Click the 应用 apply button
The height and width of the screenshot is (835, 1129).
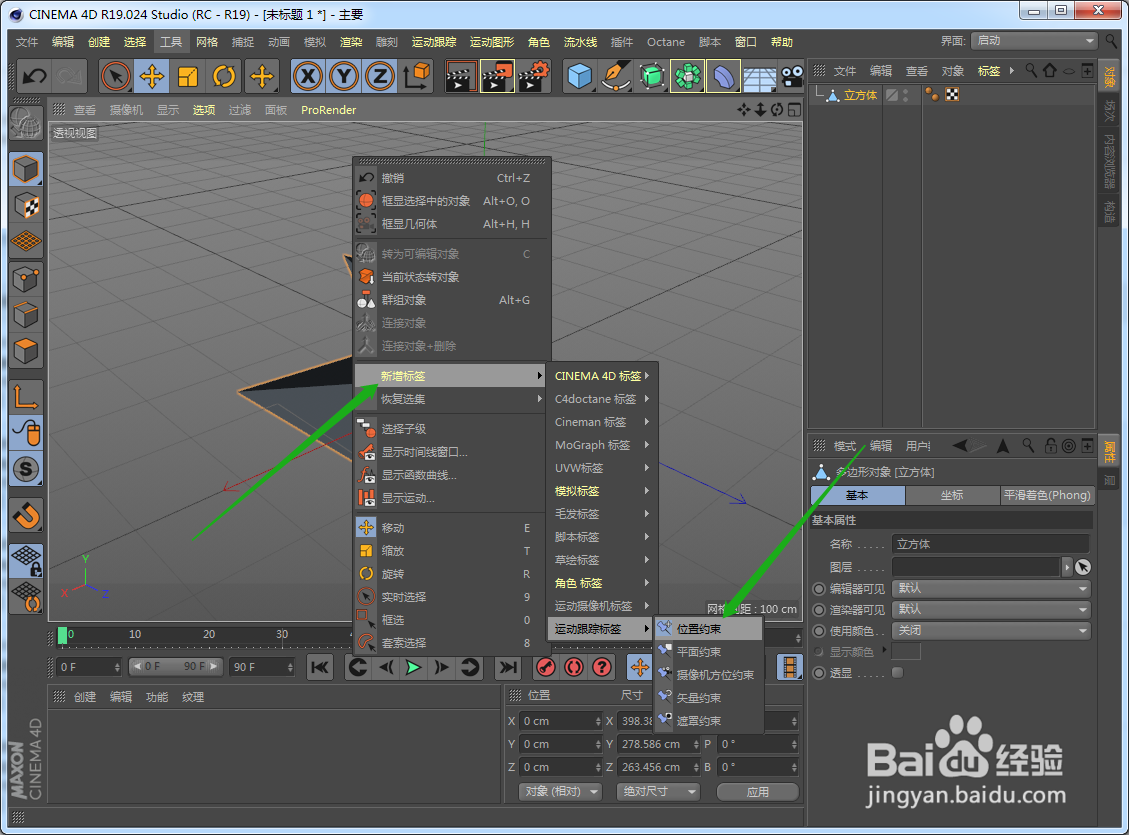(757, 791)
